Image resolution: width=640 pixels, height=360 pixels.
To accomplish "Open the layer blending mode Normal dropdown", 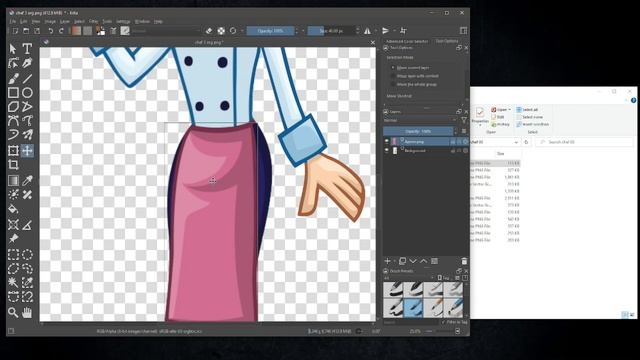I will coord(420,120).
